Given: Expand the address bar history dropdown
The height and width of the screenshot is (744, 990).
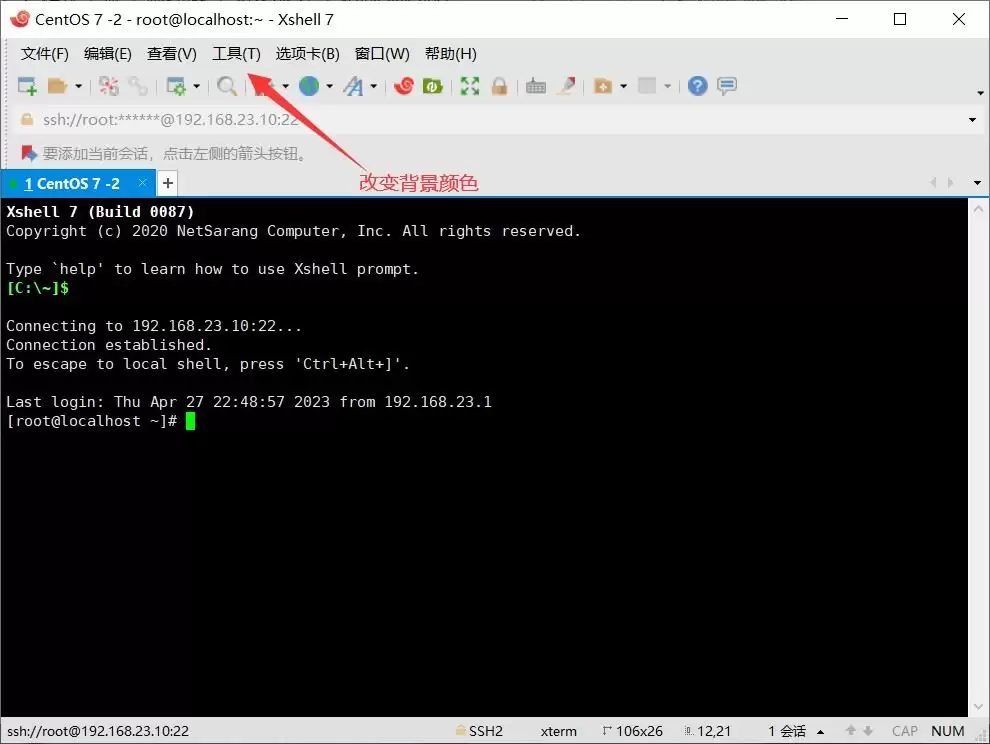Looking at the screenshot, I should coord(972,120).
